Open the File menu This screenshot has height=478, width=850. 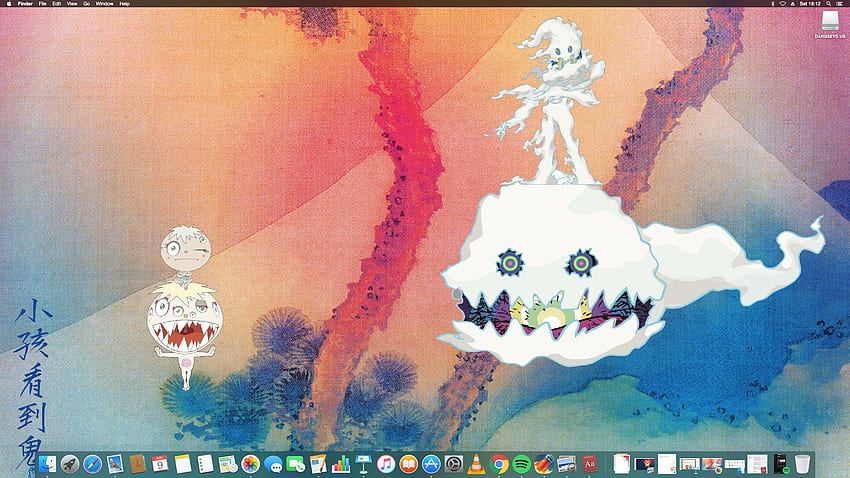pyautogui.click(x=42, y=3)
